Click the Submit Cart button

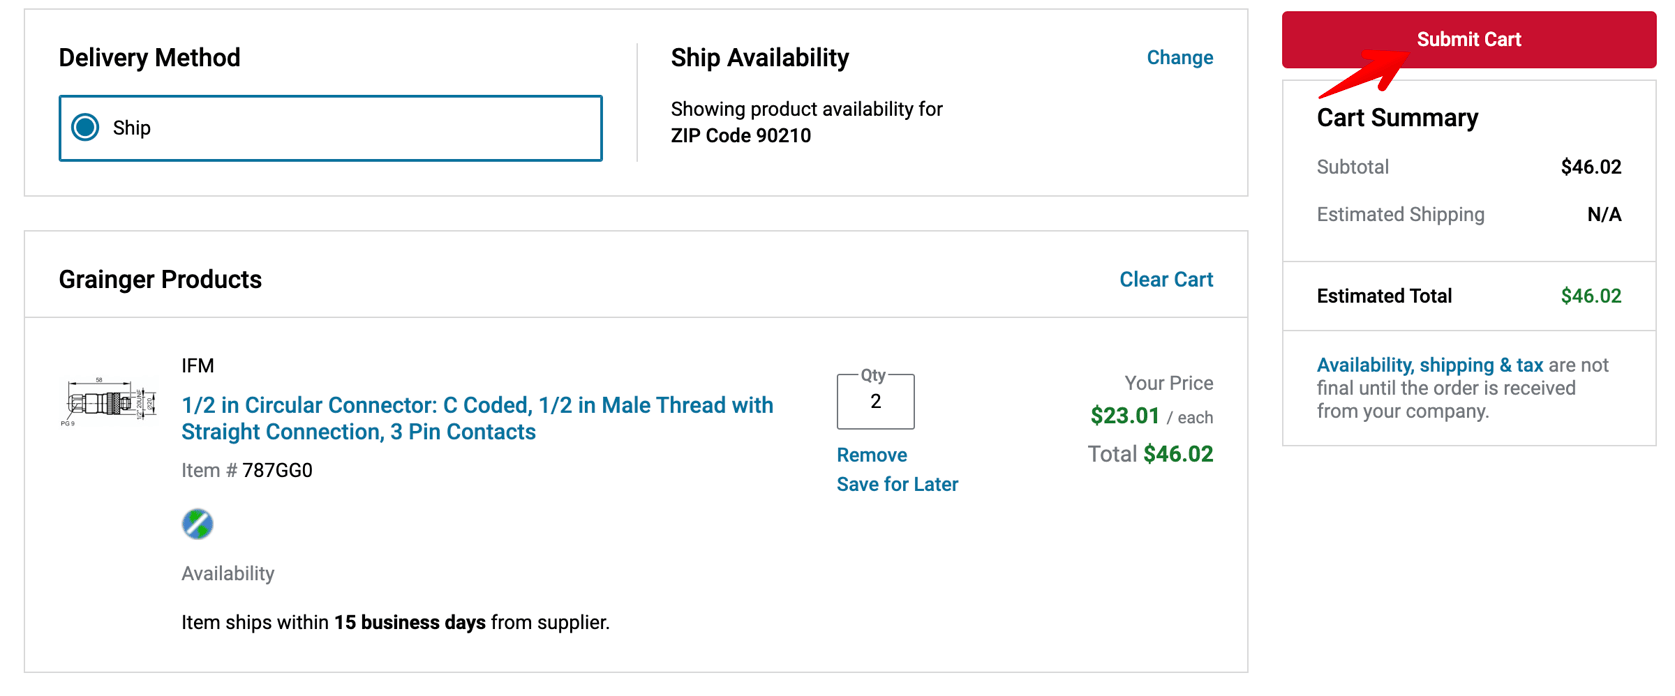point(1468,40)
